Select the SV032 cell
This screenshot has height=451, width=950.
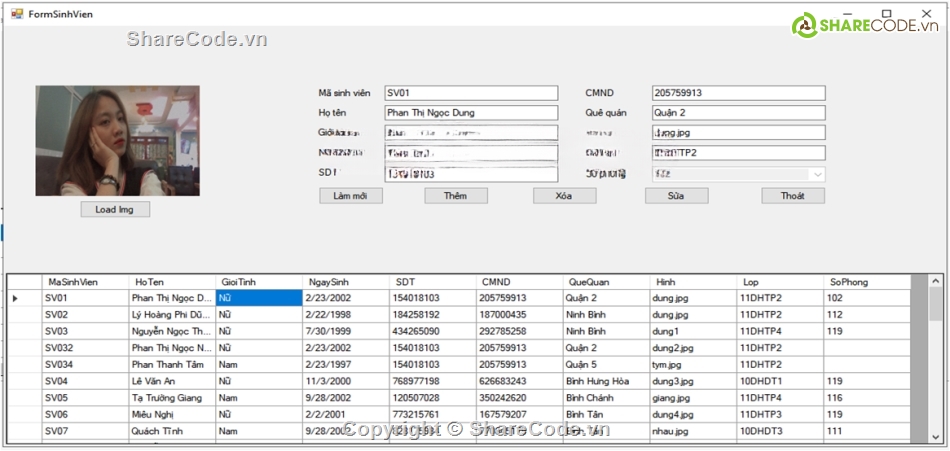pos(85,348)
